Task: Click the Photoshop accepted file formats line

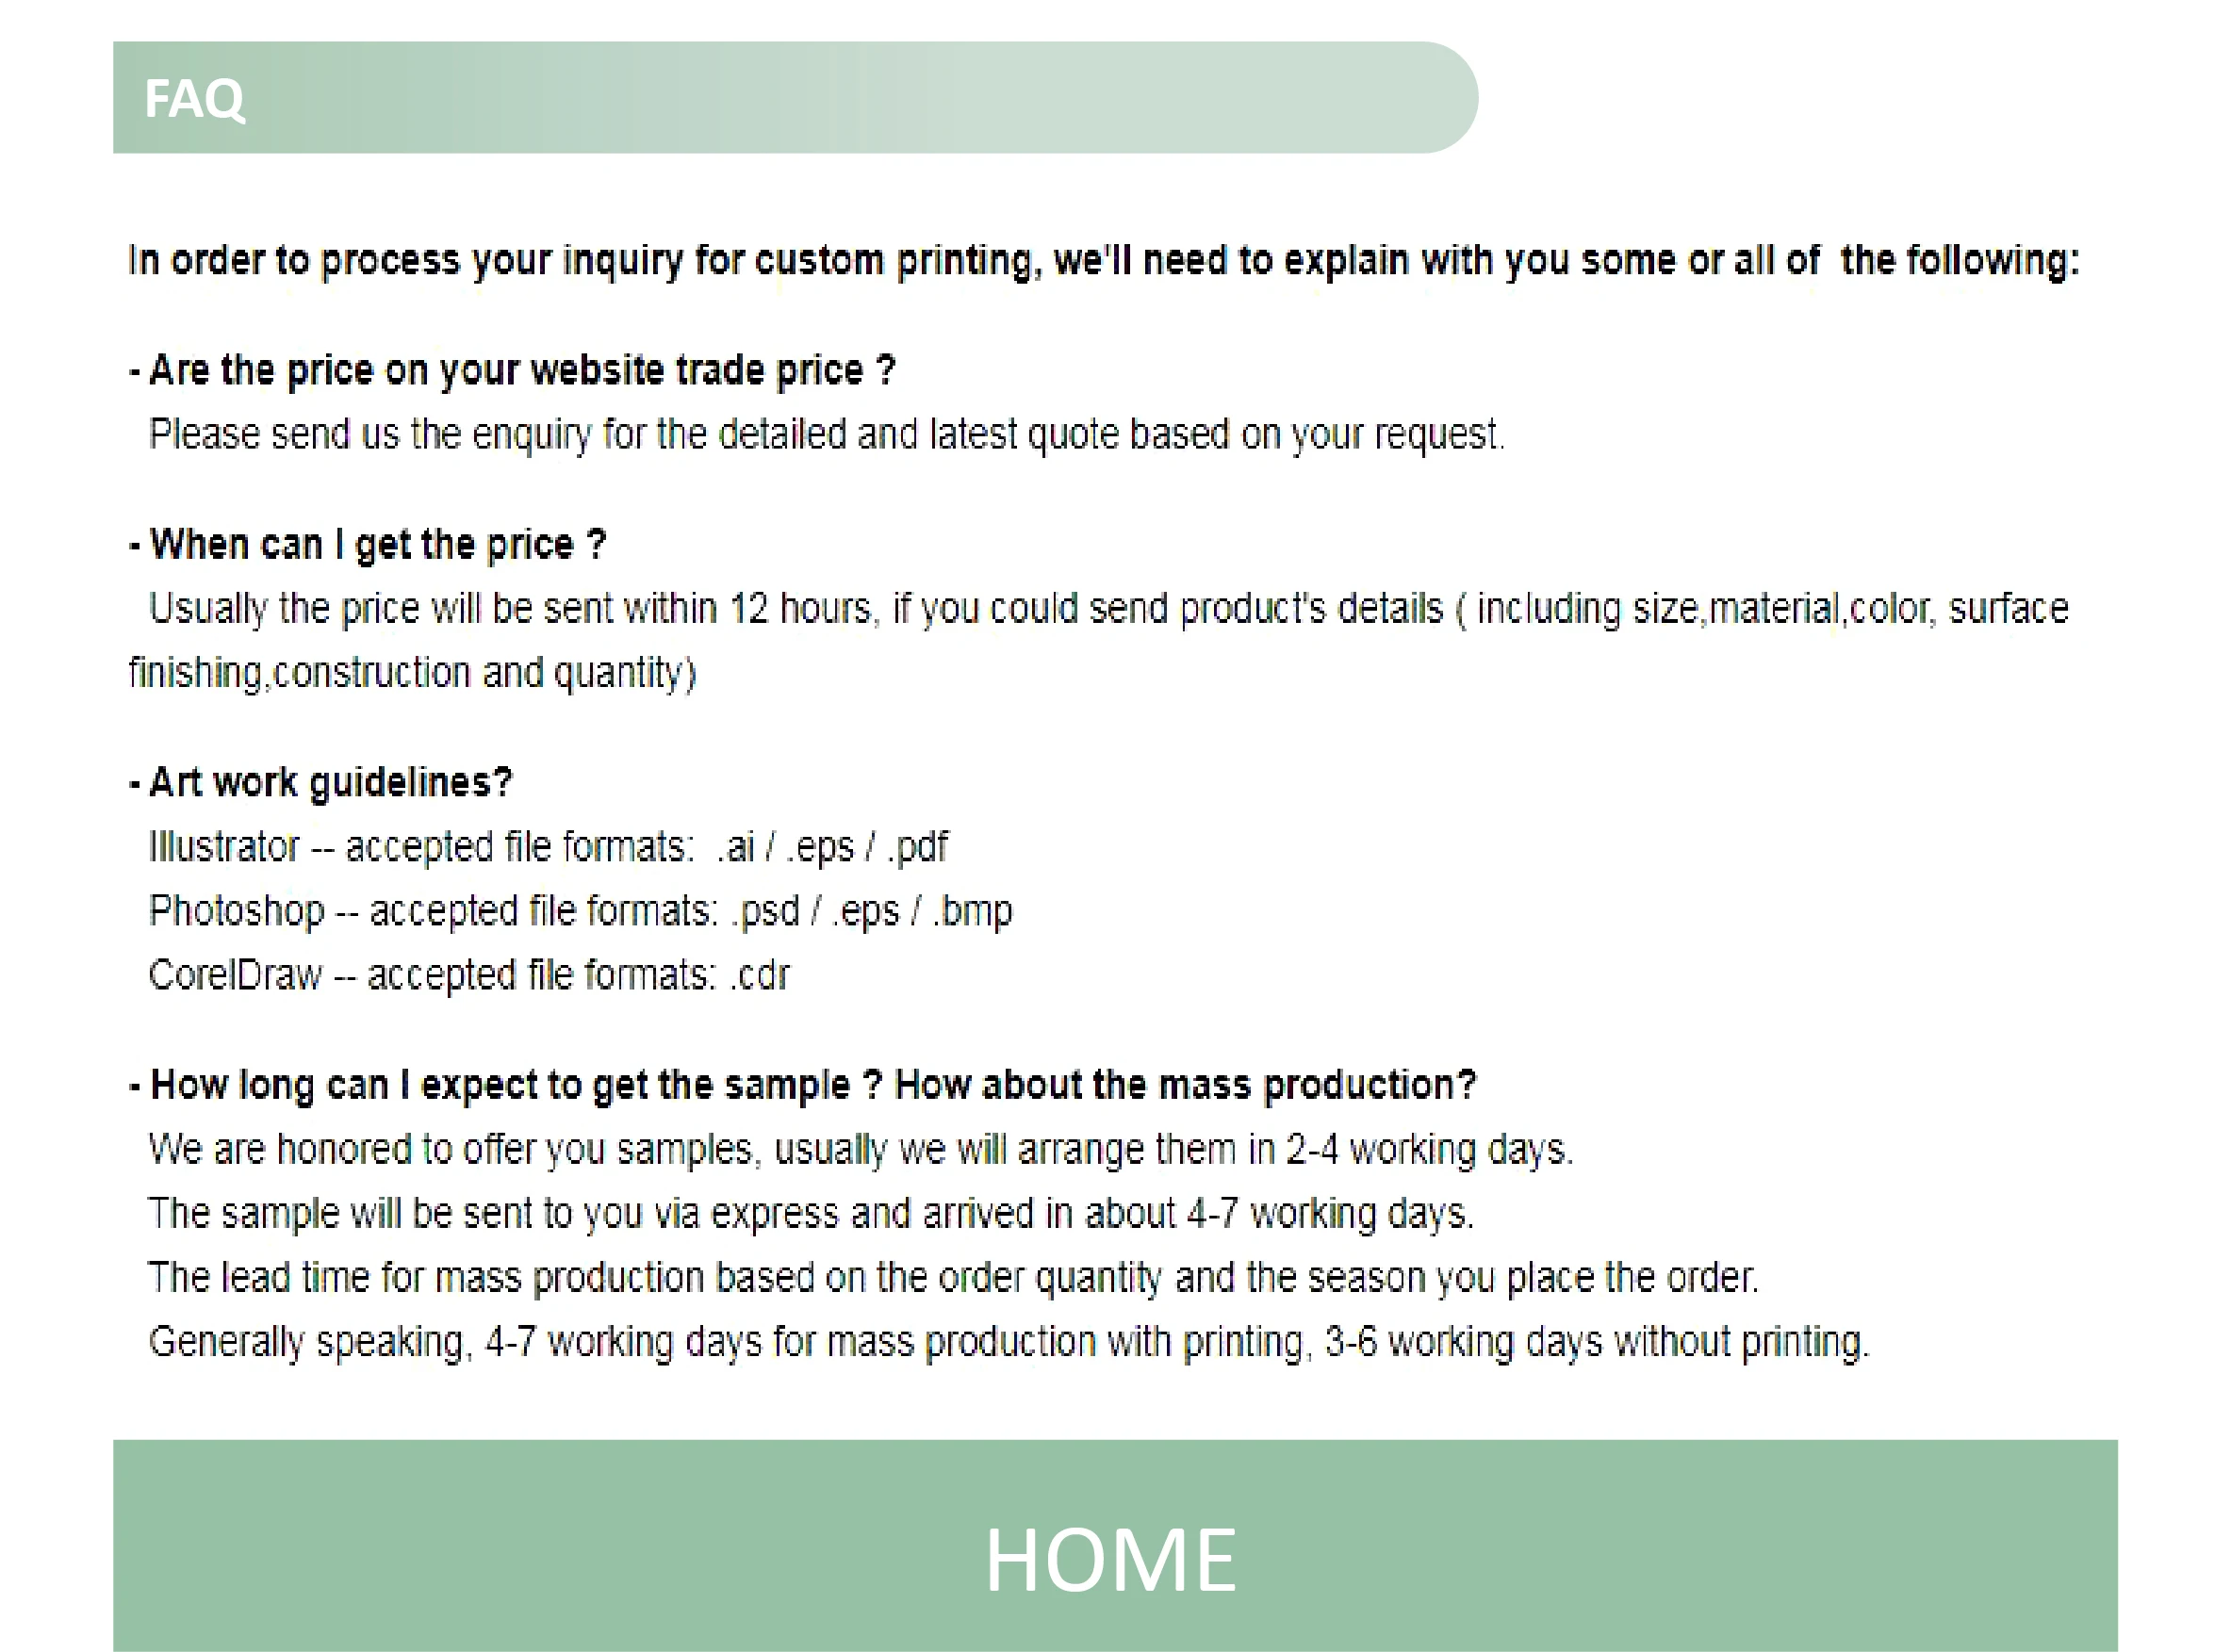Action: pyautogui.click(x=580, y=911)
